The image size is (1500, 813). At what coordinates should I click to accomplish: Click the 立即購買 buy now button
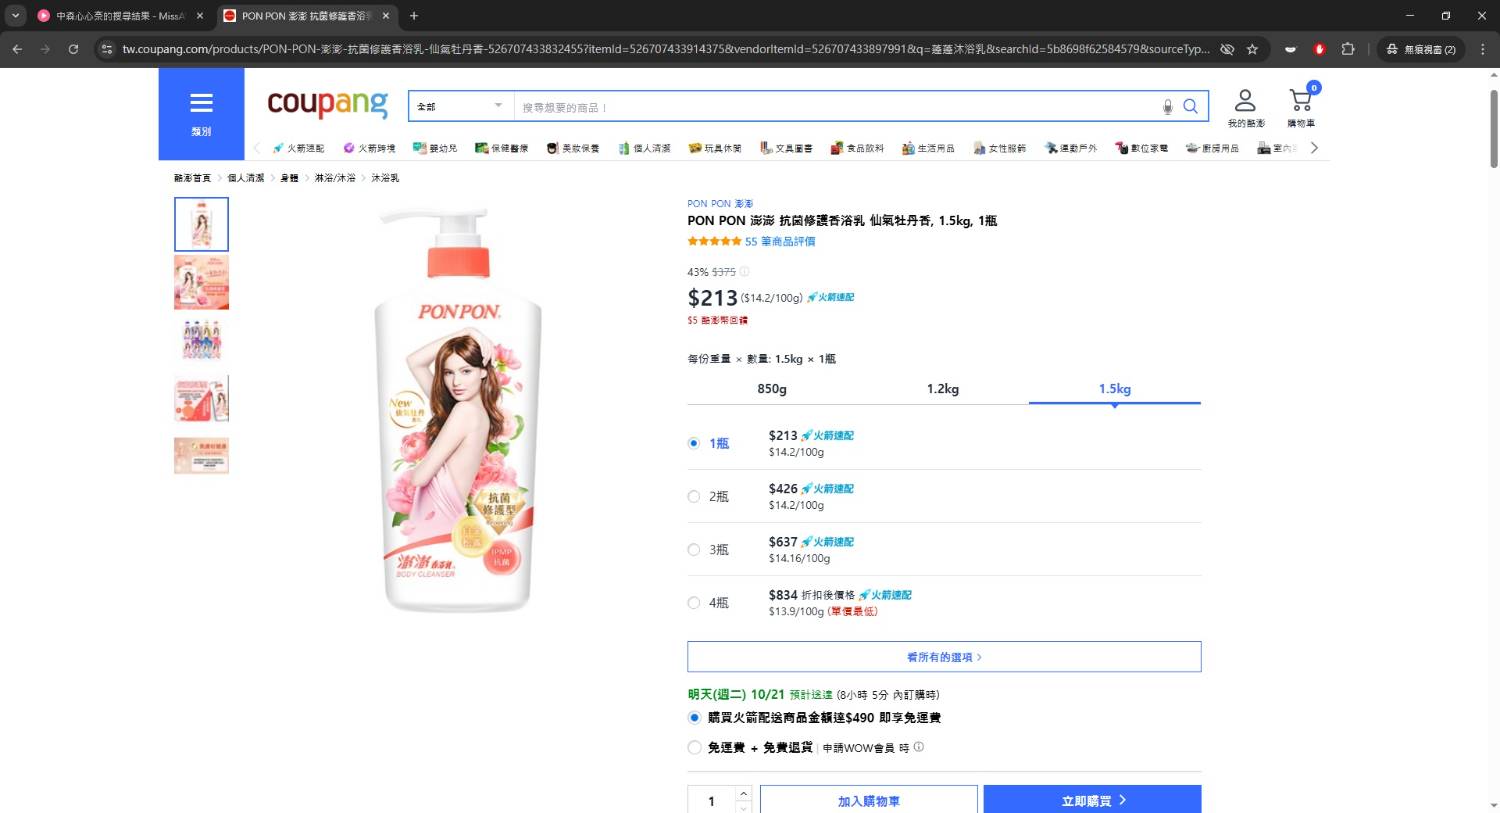pos(1093,800)
